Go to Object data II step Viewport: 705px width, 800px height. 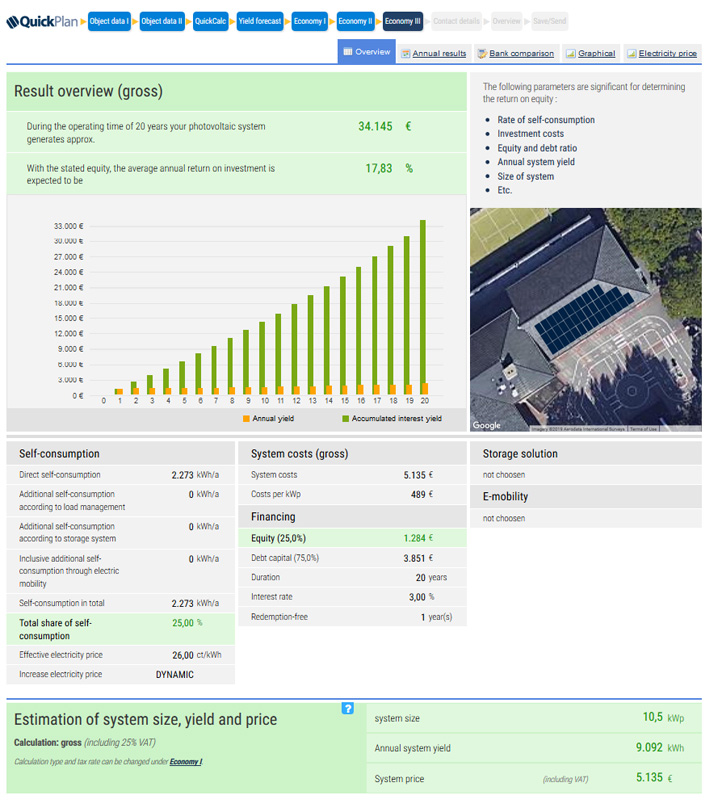(162, 21)
